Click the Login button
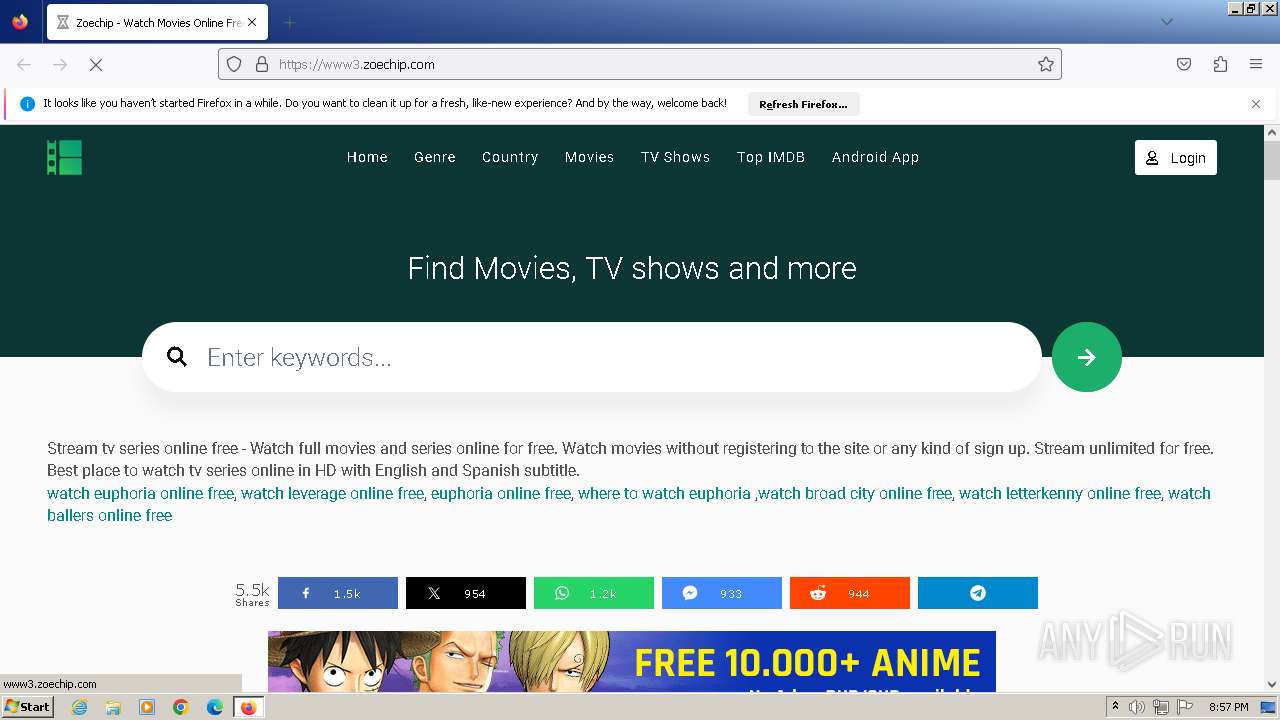1280x720 pixels. tap(1176, 157)
